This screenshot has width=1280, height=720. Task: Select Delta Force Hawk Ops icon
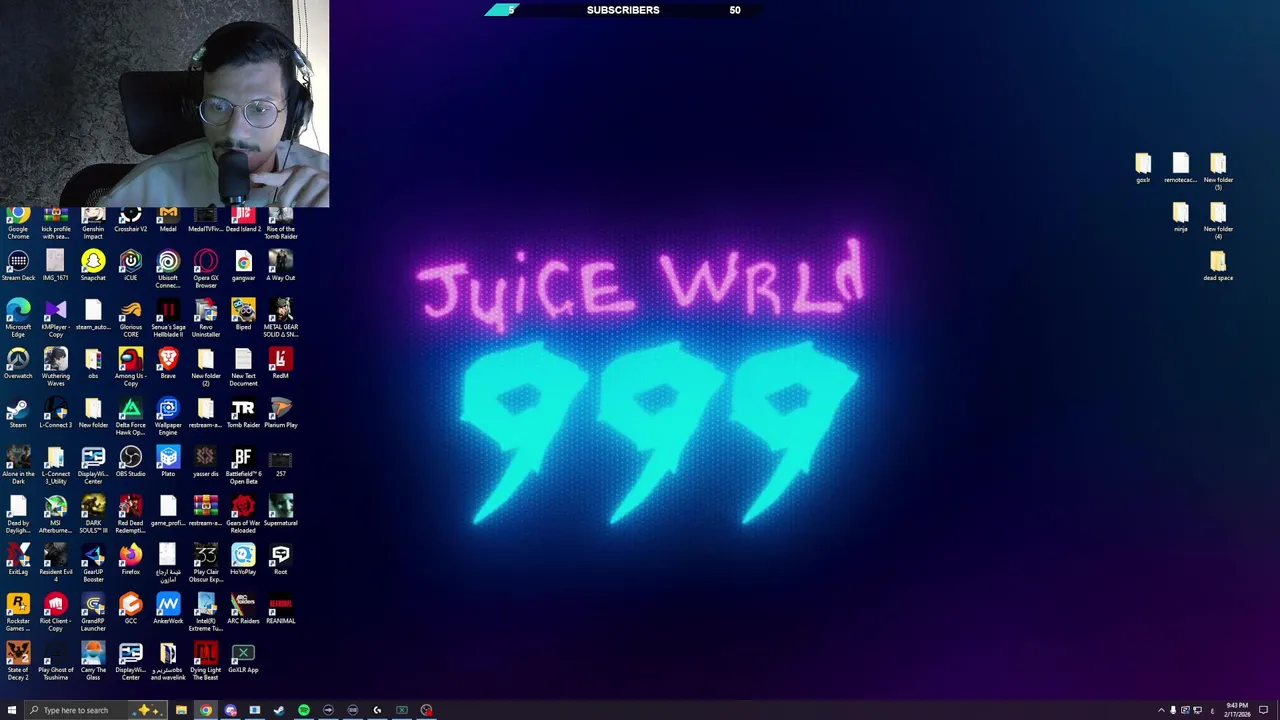point(130,417)
